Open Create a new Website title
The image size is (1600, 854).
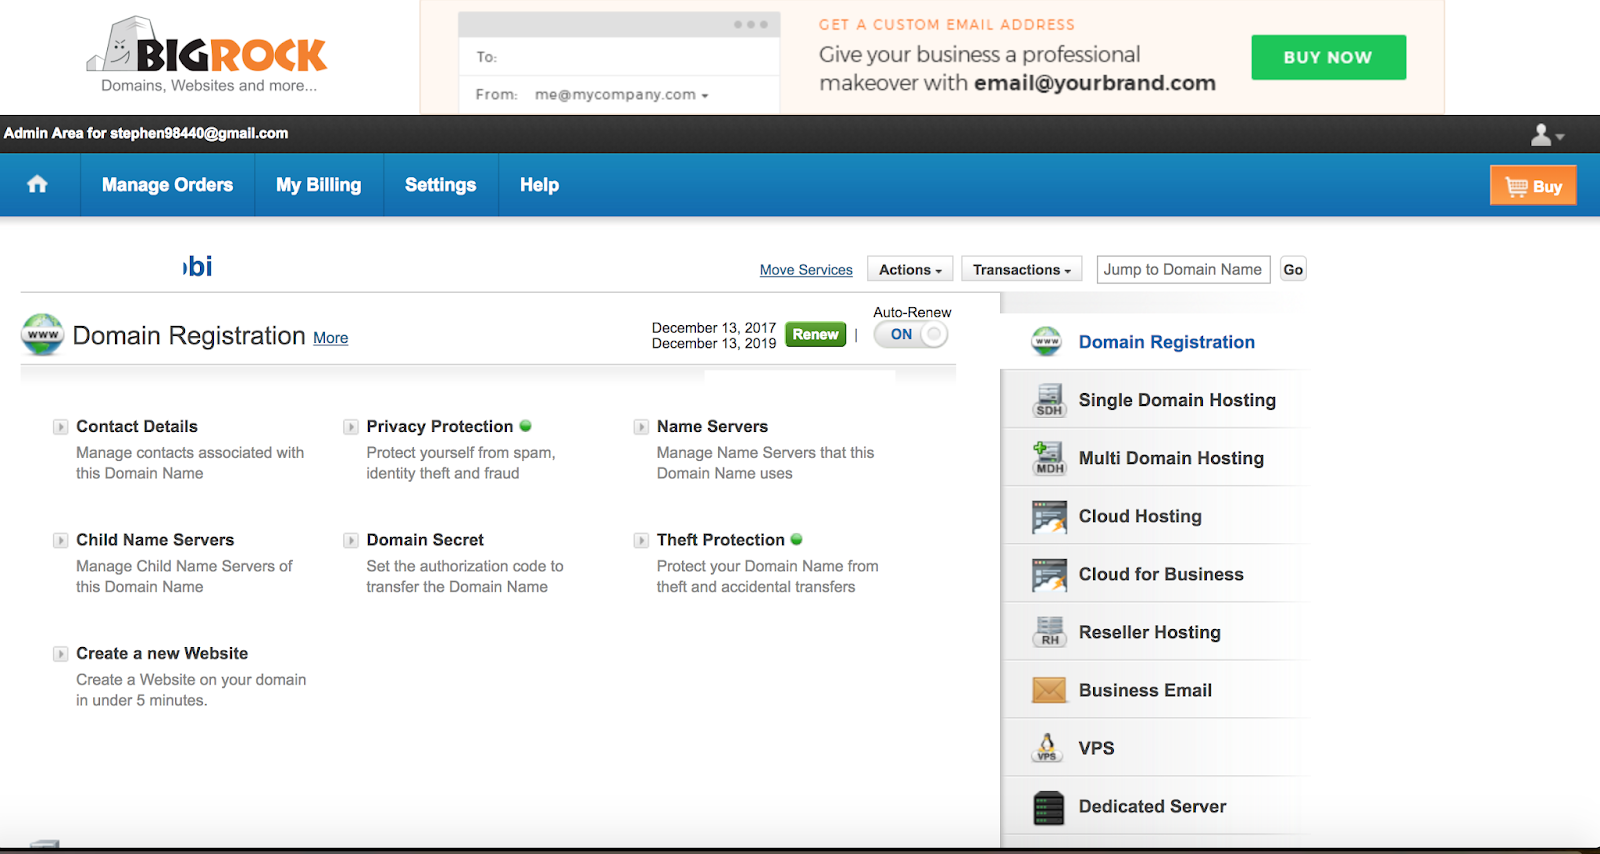[x=162, y=653]
